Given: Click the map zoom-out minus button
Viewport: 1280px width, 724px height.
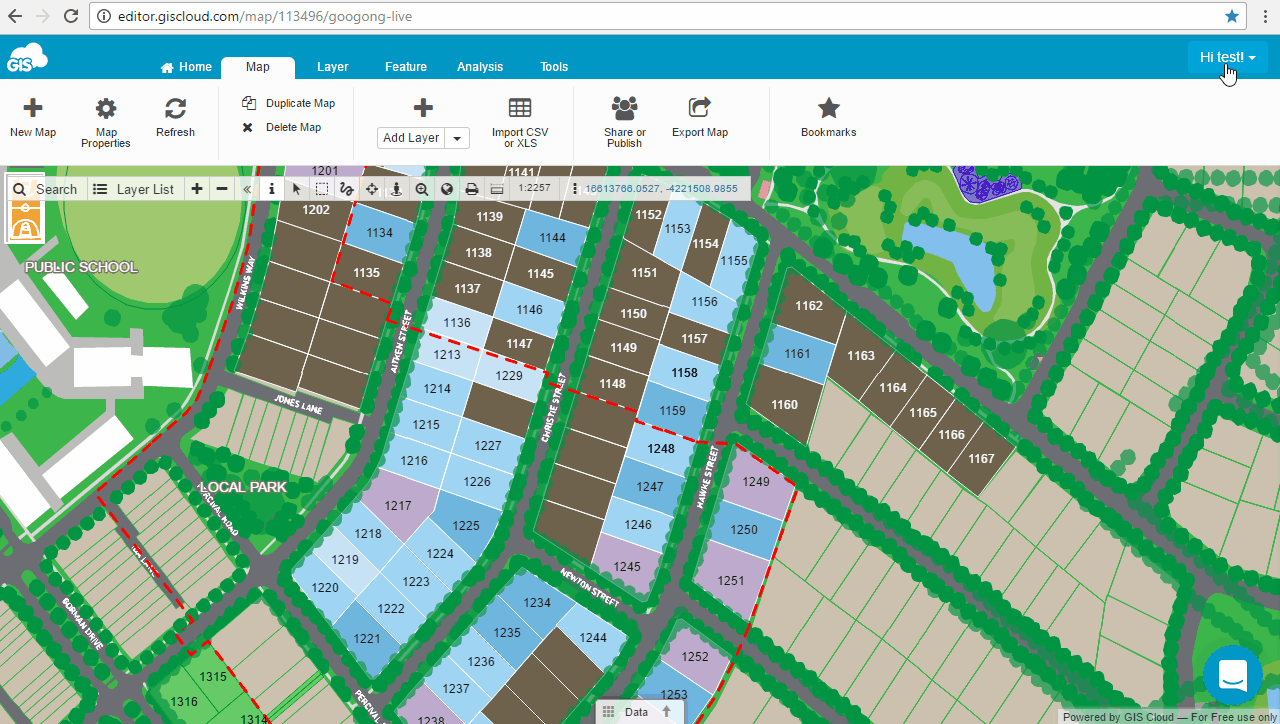Looking at the screenshot, I should 222,189.
